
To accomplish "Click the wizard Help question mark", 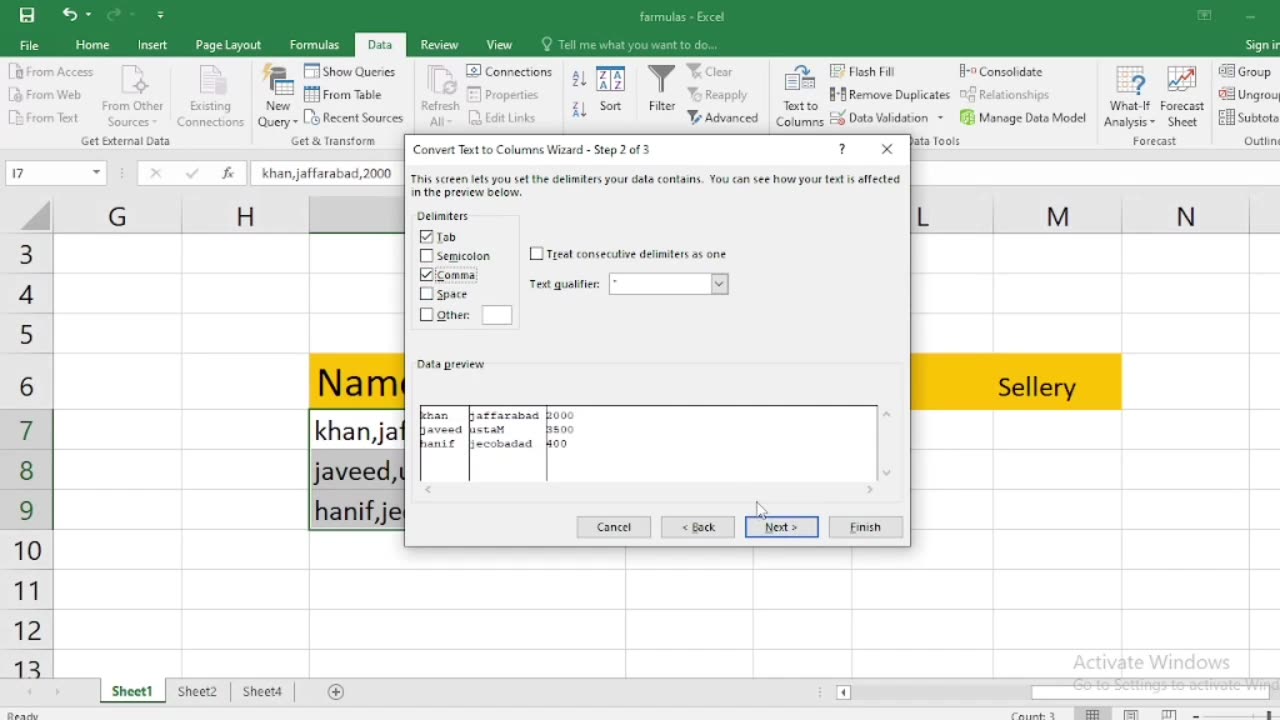I will 842,149.
